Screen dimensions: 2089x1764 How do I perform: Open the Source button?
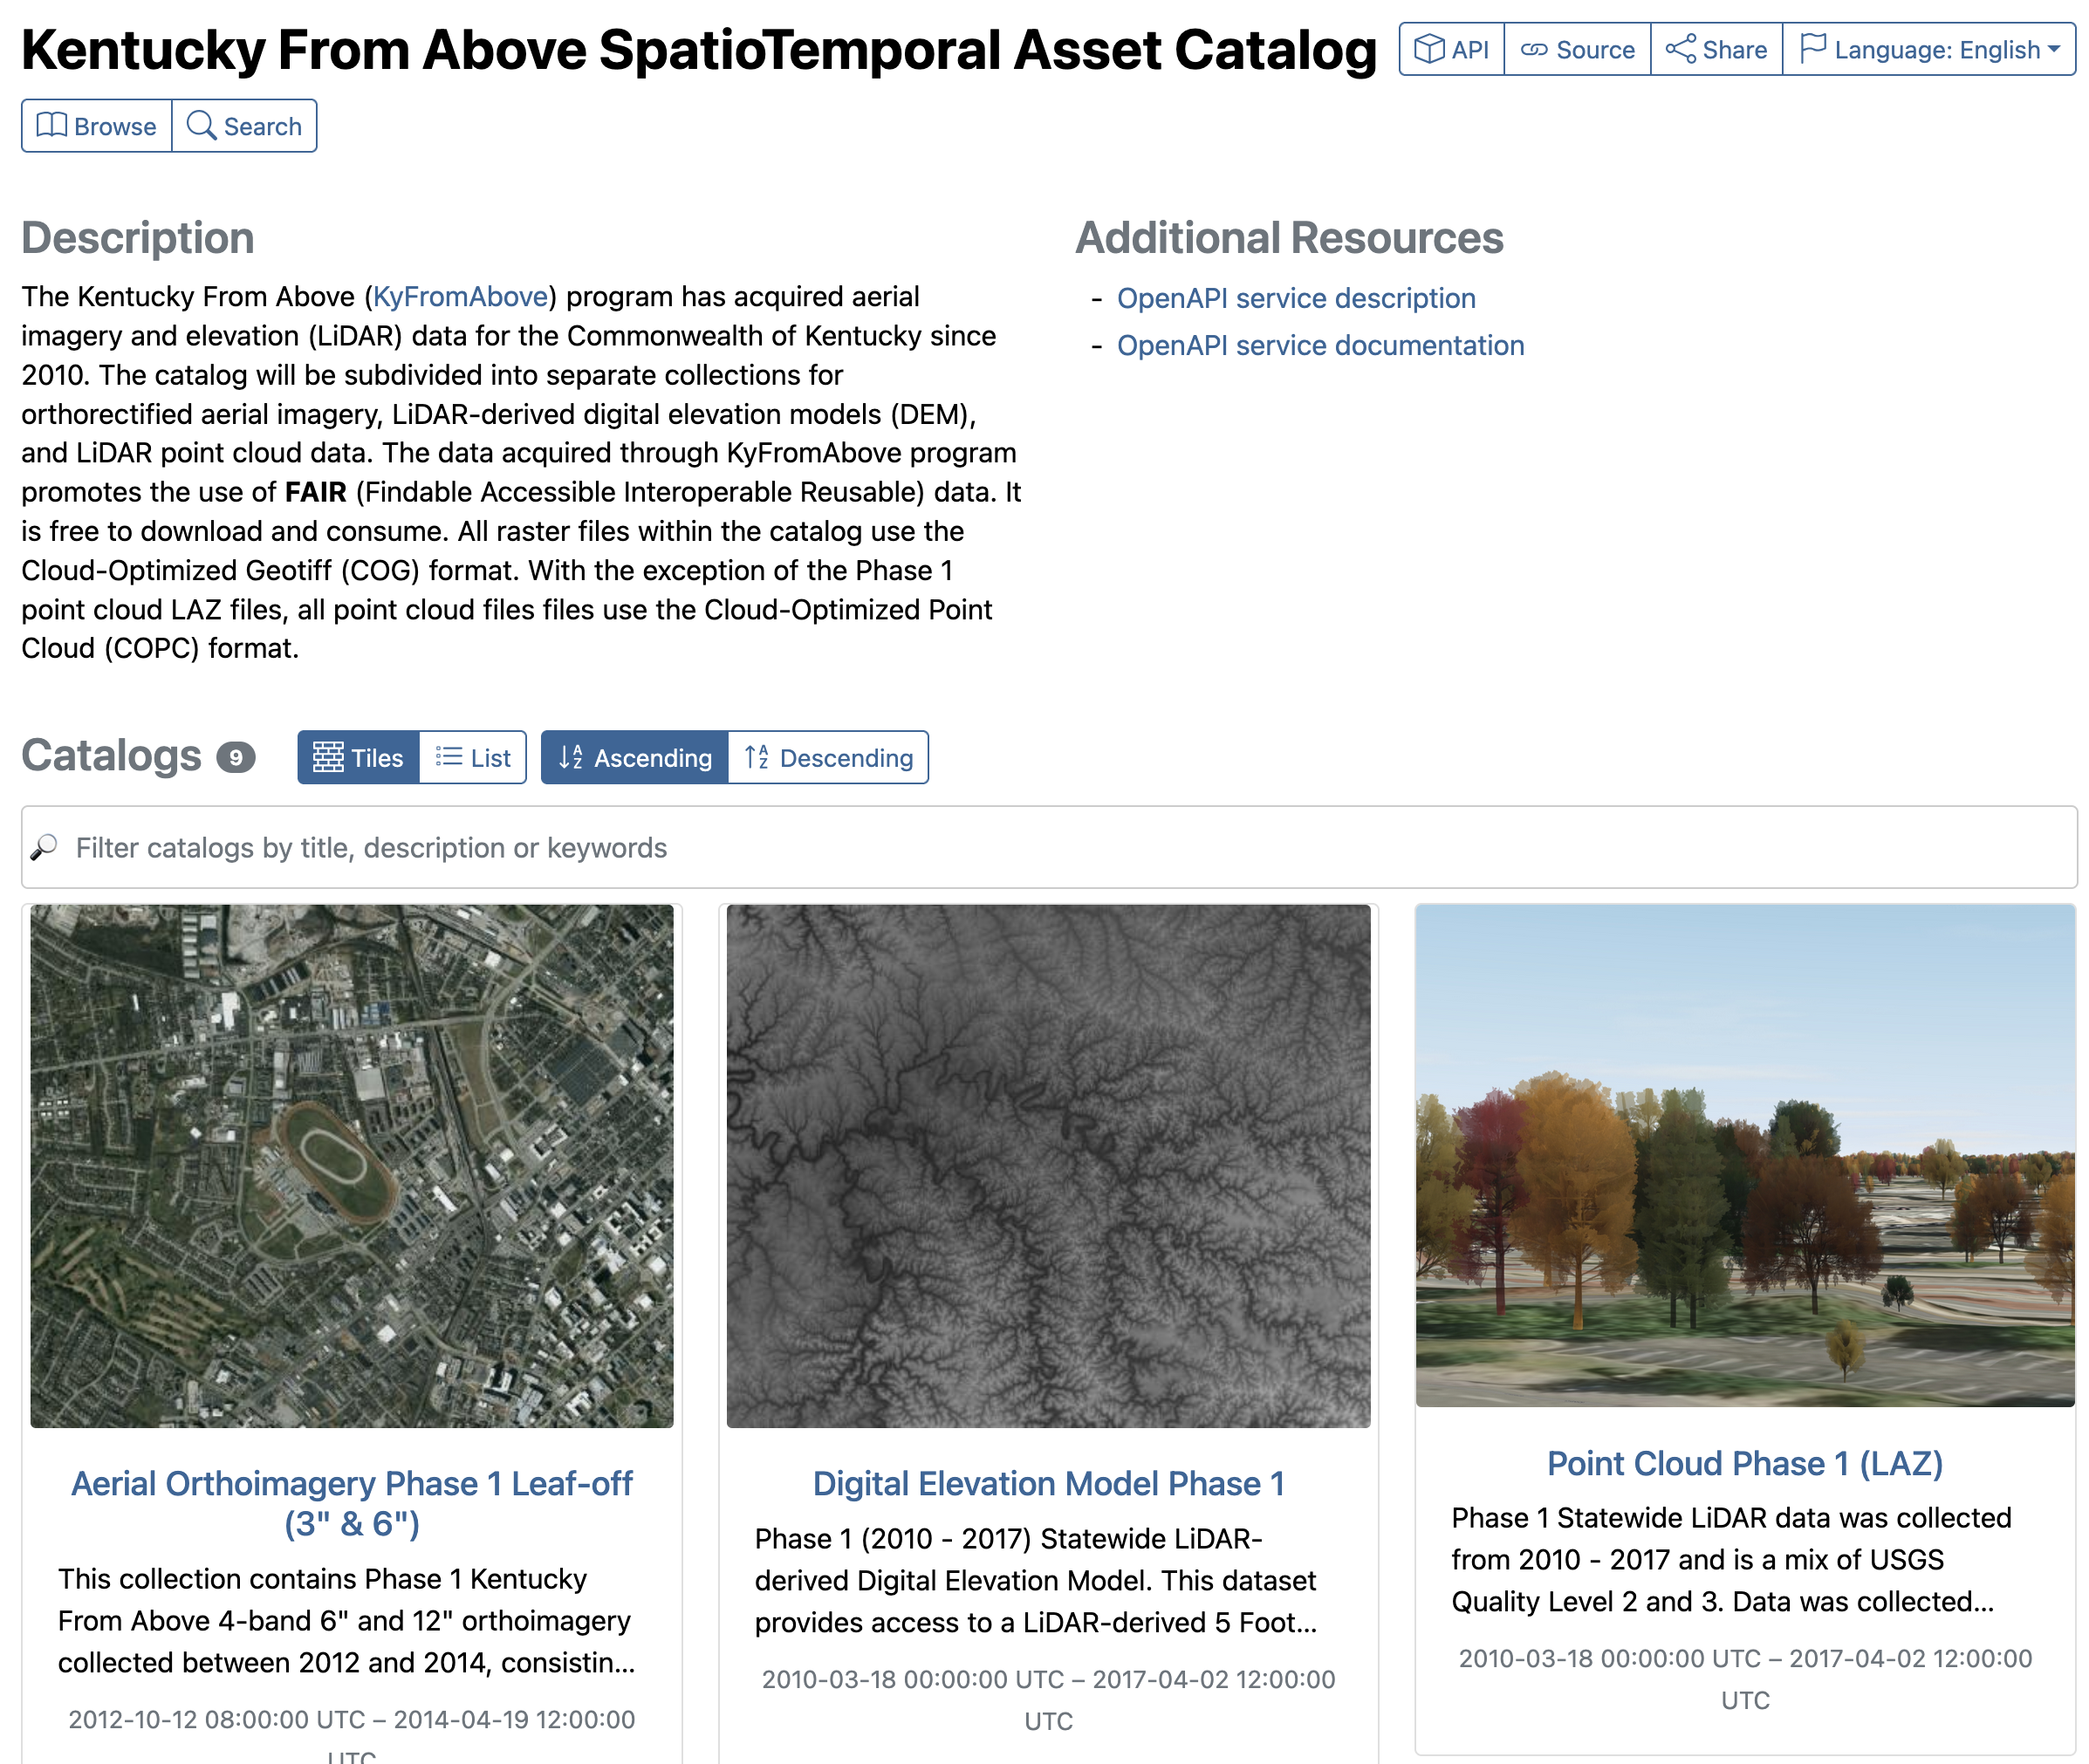(1578, 49)
